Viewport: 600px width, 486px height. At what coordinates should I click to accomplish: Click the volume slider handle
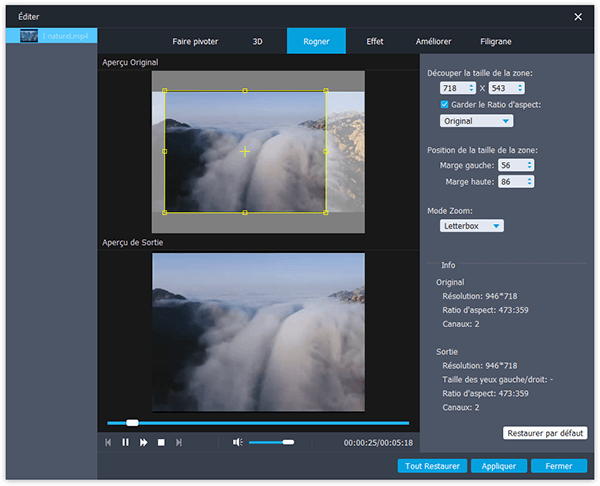click(288, 442)
